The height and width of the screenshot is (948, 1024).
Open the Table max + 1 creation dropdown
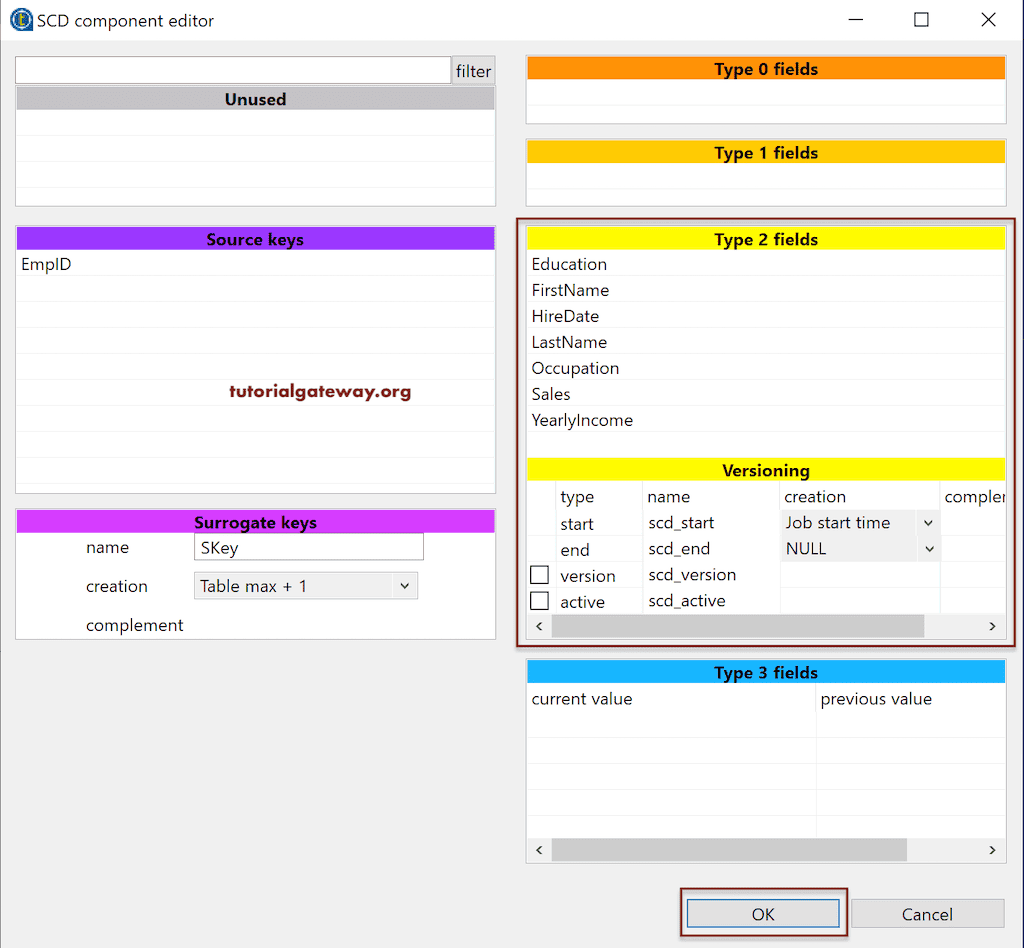pos(406,585)
